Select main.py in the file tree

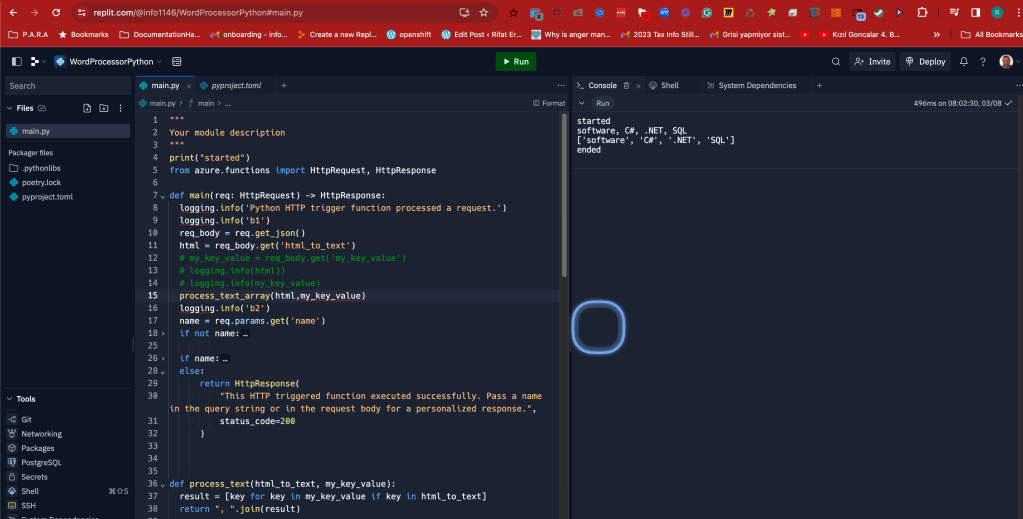(x=68, y=131)
